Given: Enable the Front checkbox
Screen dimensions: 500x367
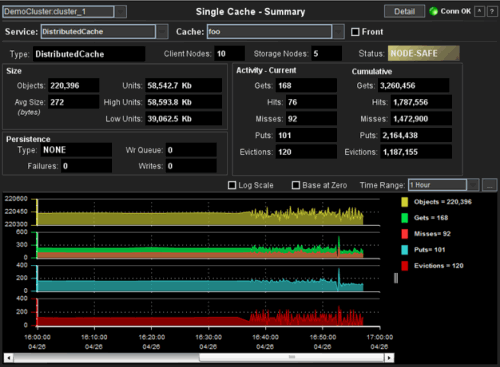Looking at the screenshot, I should tap(355, 32).
